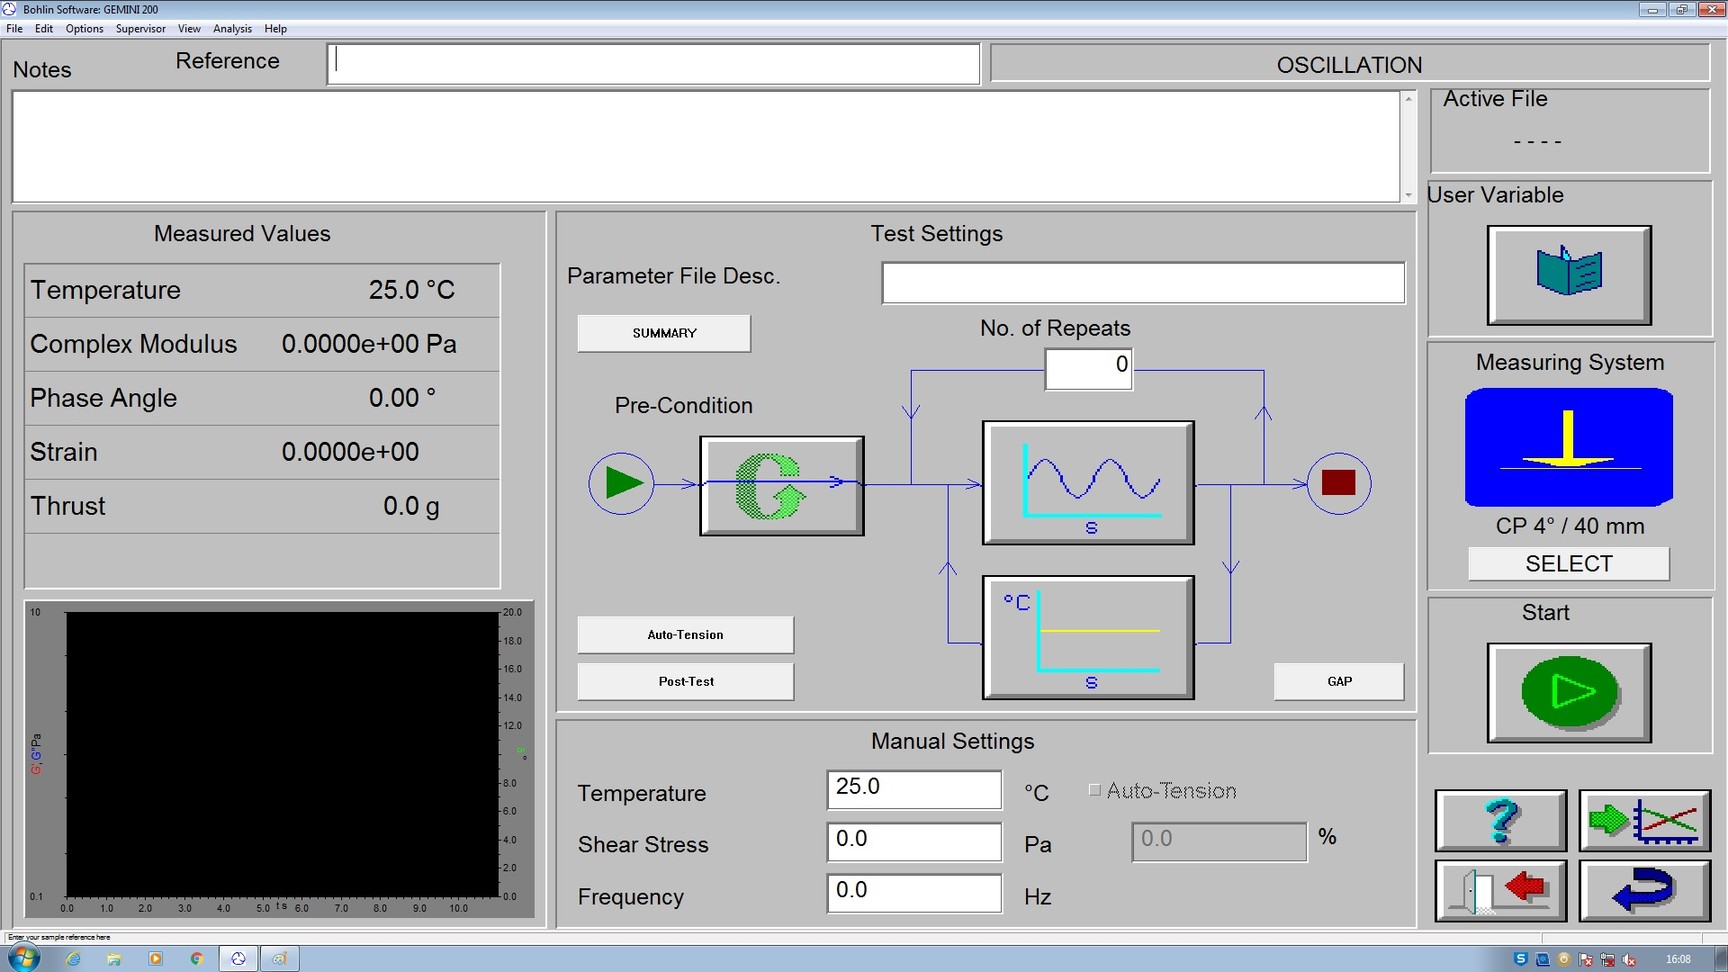This screenshot has width=1728, height=972.
Task: Open the User Variable notebook icon
Action: tap(1568, 274)
